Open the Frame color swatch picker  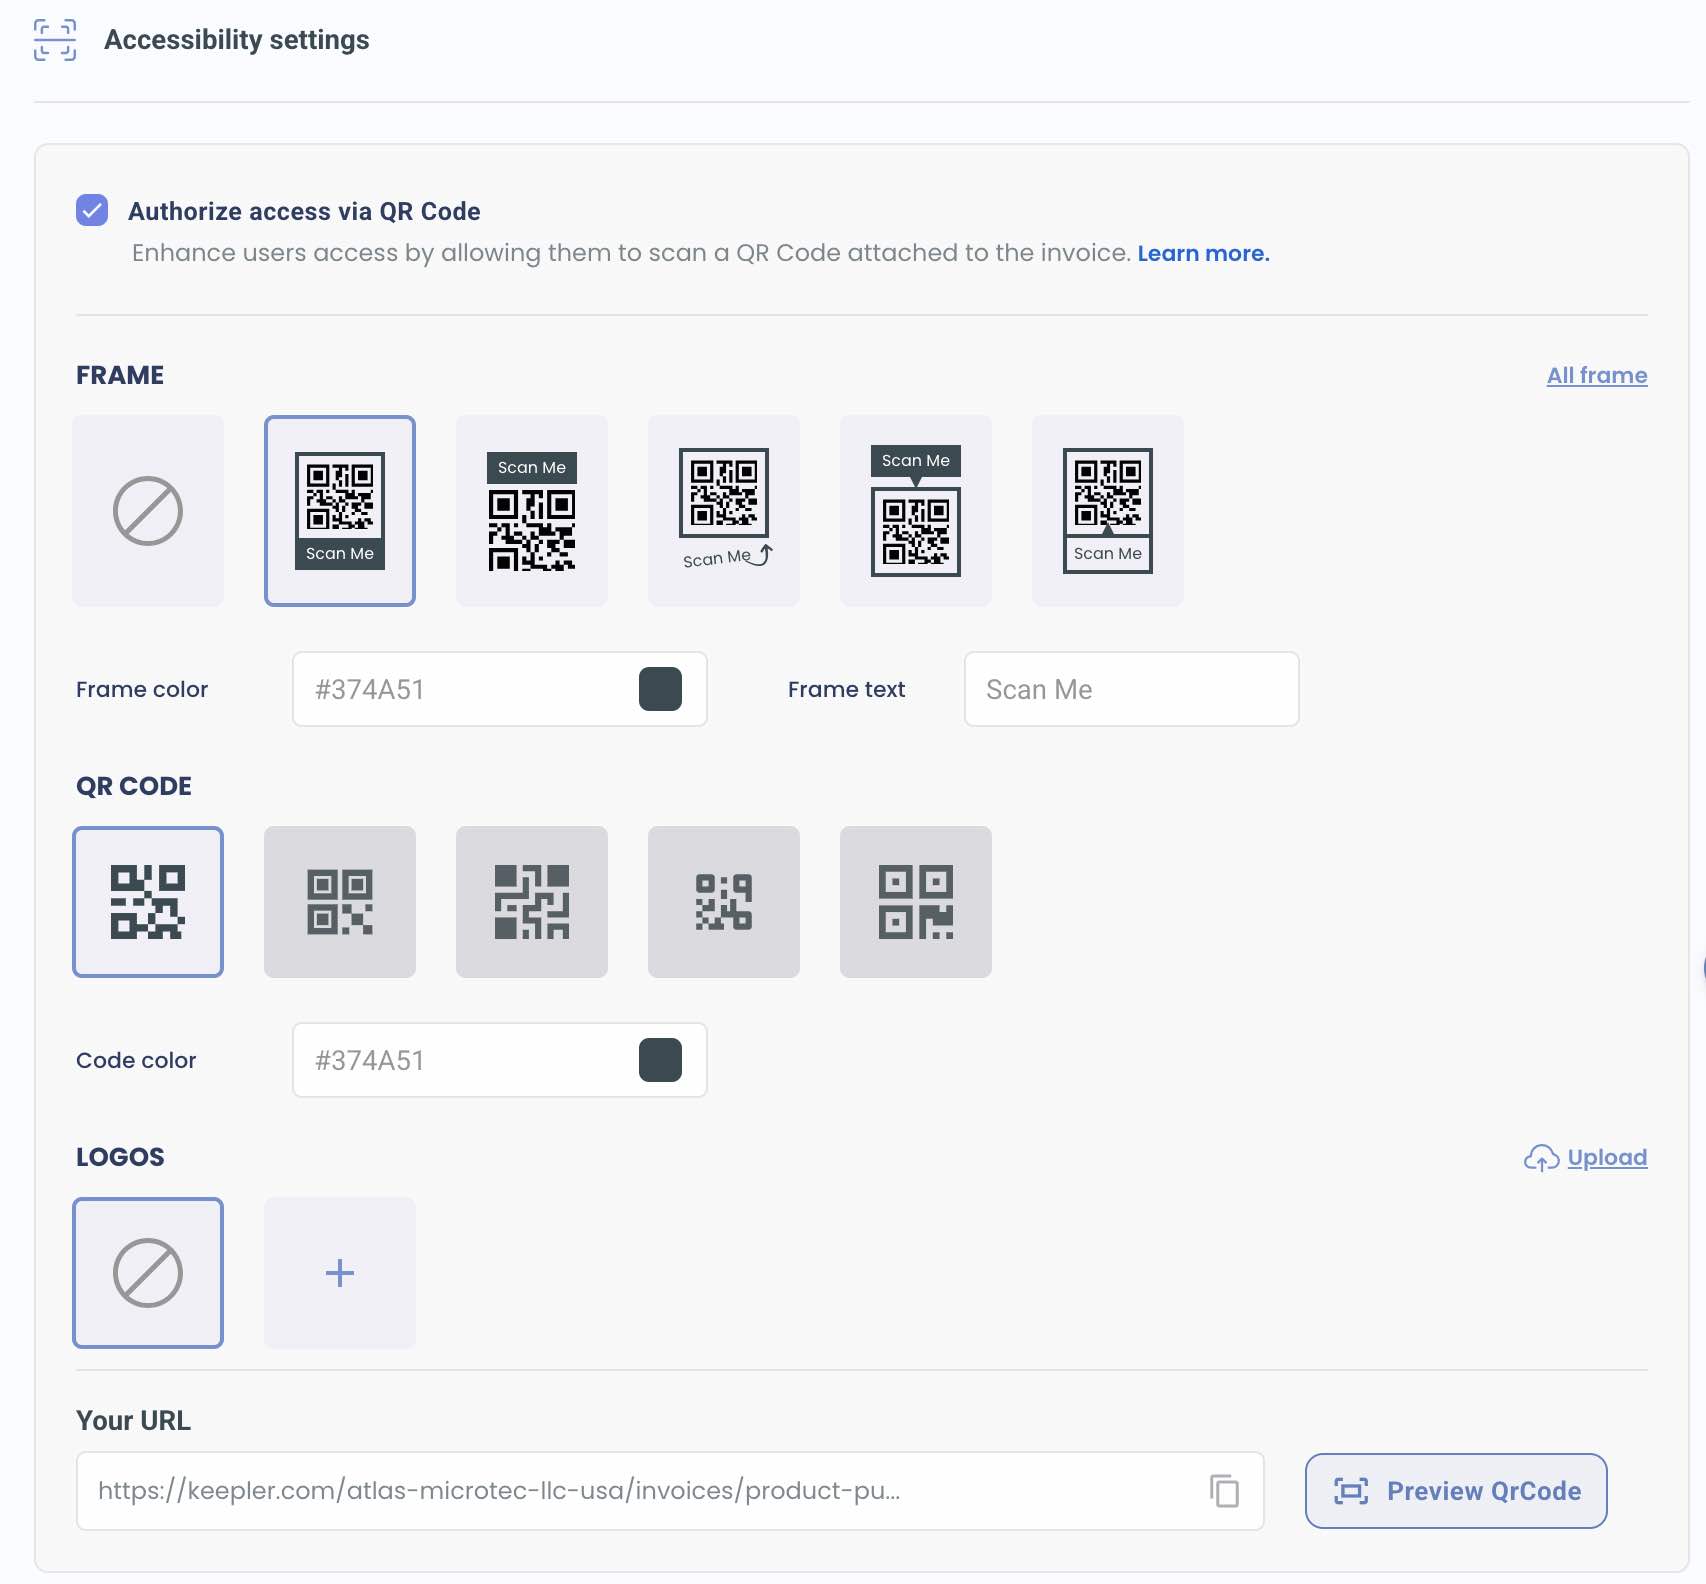(661, 688)
